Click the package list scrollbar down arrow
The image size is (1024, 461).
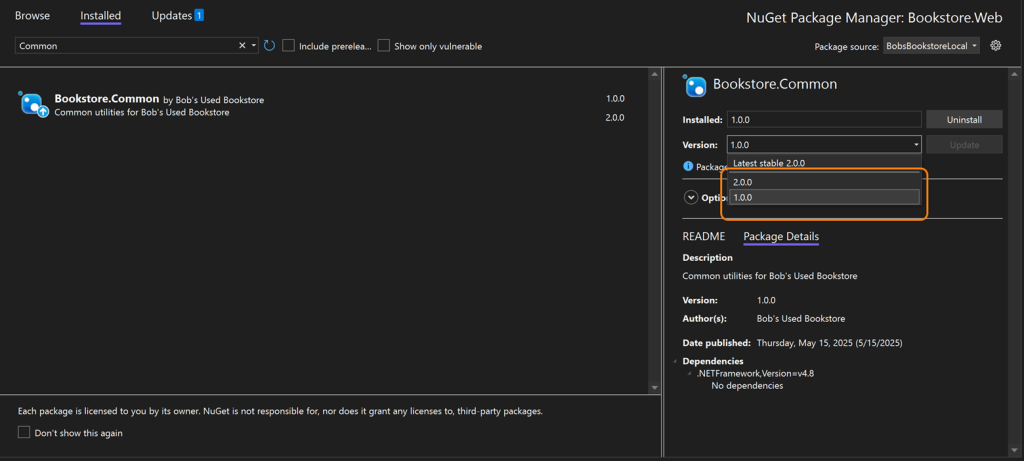[x=656, y=387]
